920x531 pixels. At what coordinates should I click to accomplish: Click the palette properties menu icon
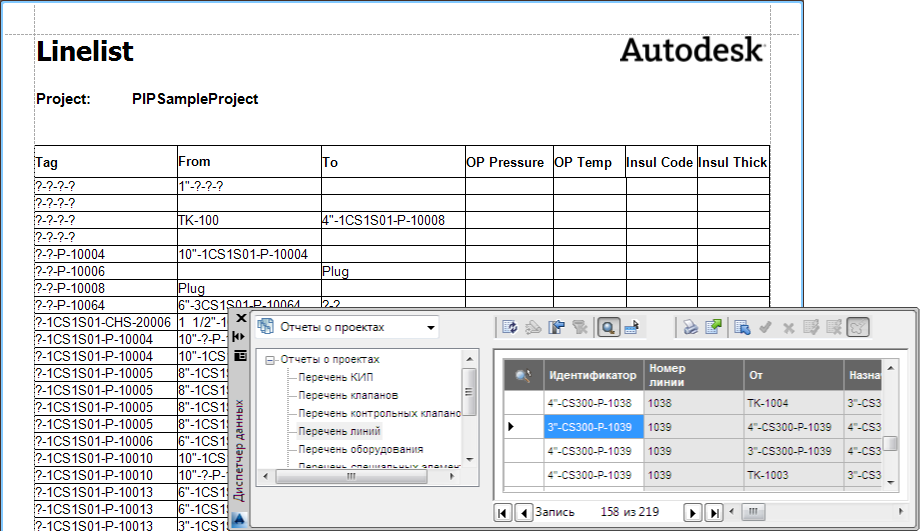point(240,356)
